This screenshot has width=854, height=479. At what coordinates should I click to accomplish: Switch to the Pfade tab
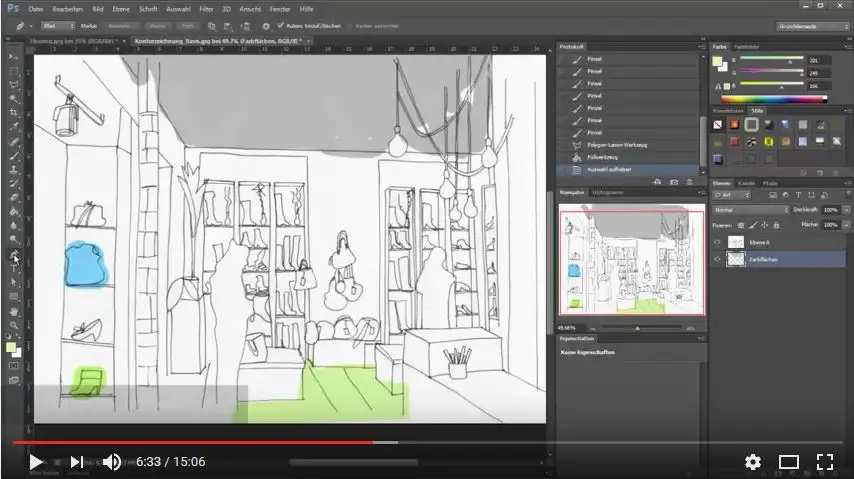click(x=770, y=184)
